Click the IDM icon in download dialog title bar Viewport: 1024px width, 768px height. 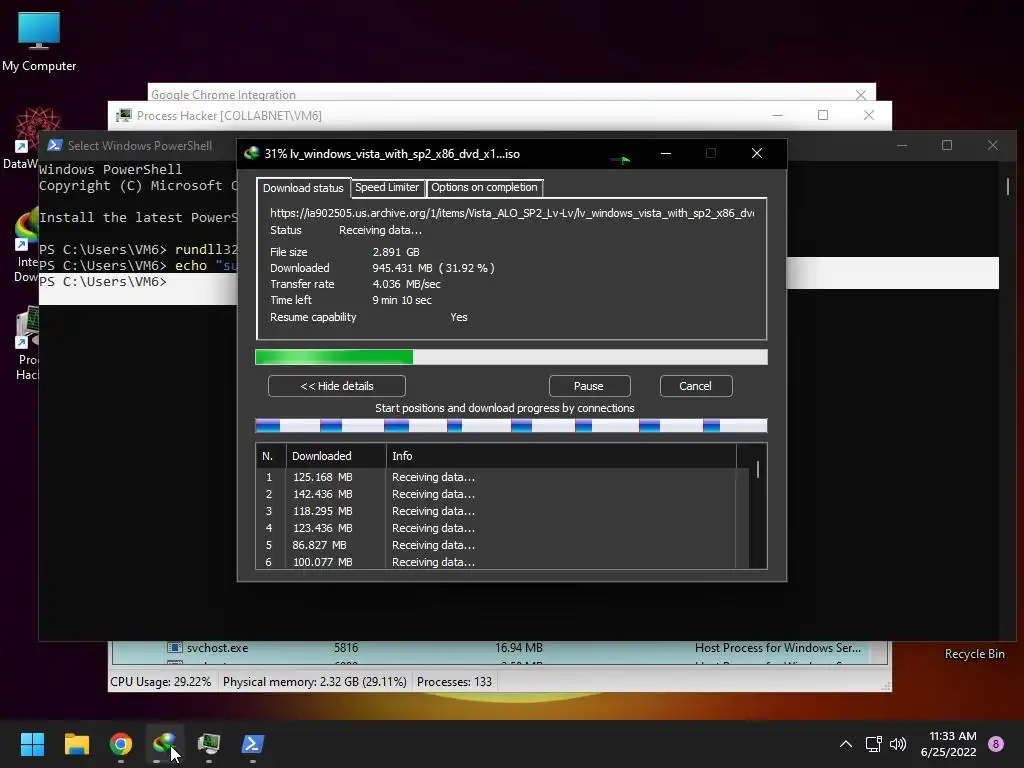[251, 153]
